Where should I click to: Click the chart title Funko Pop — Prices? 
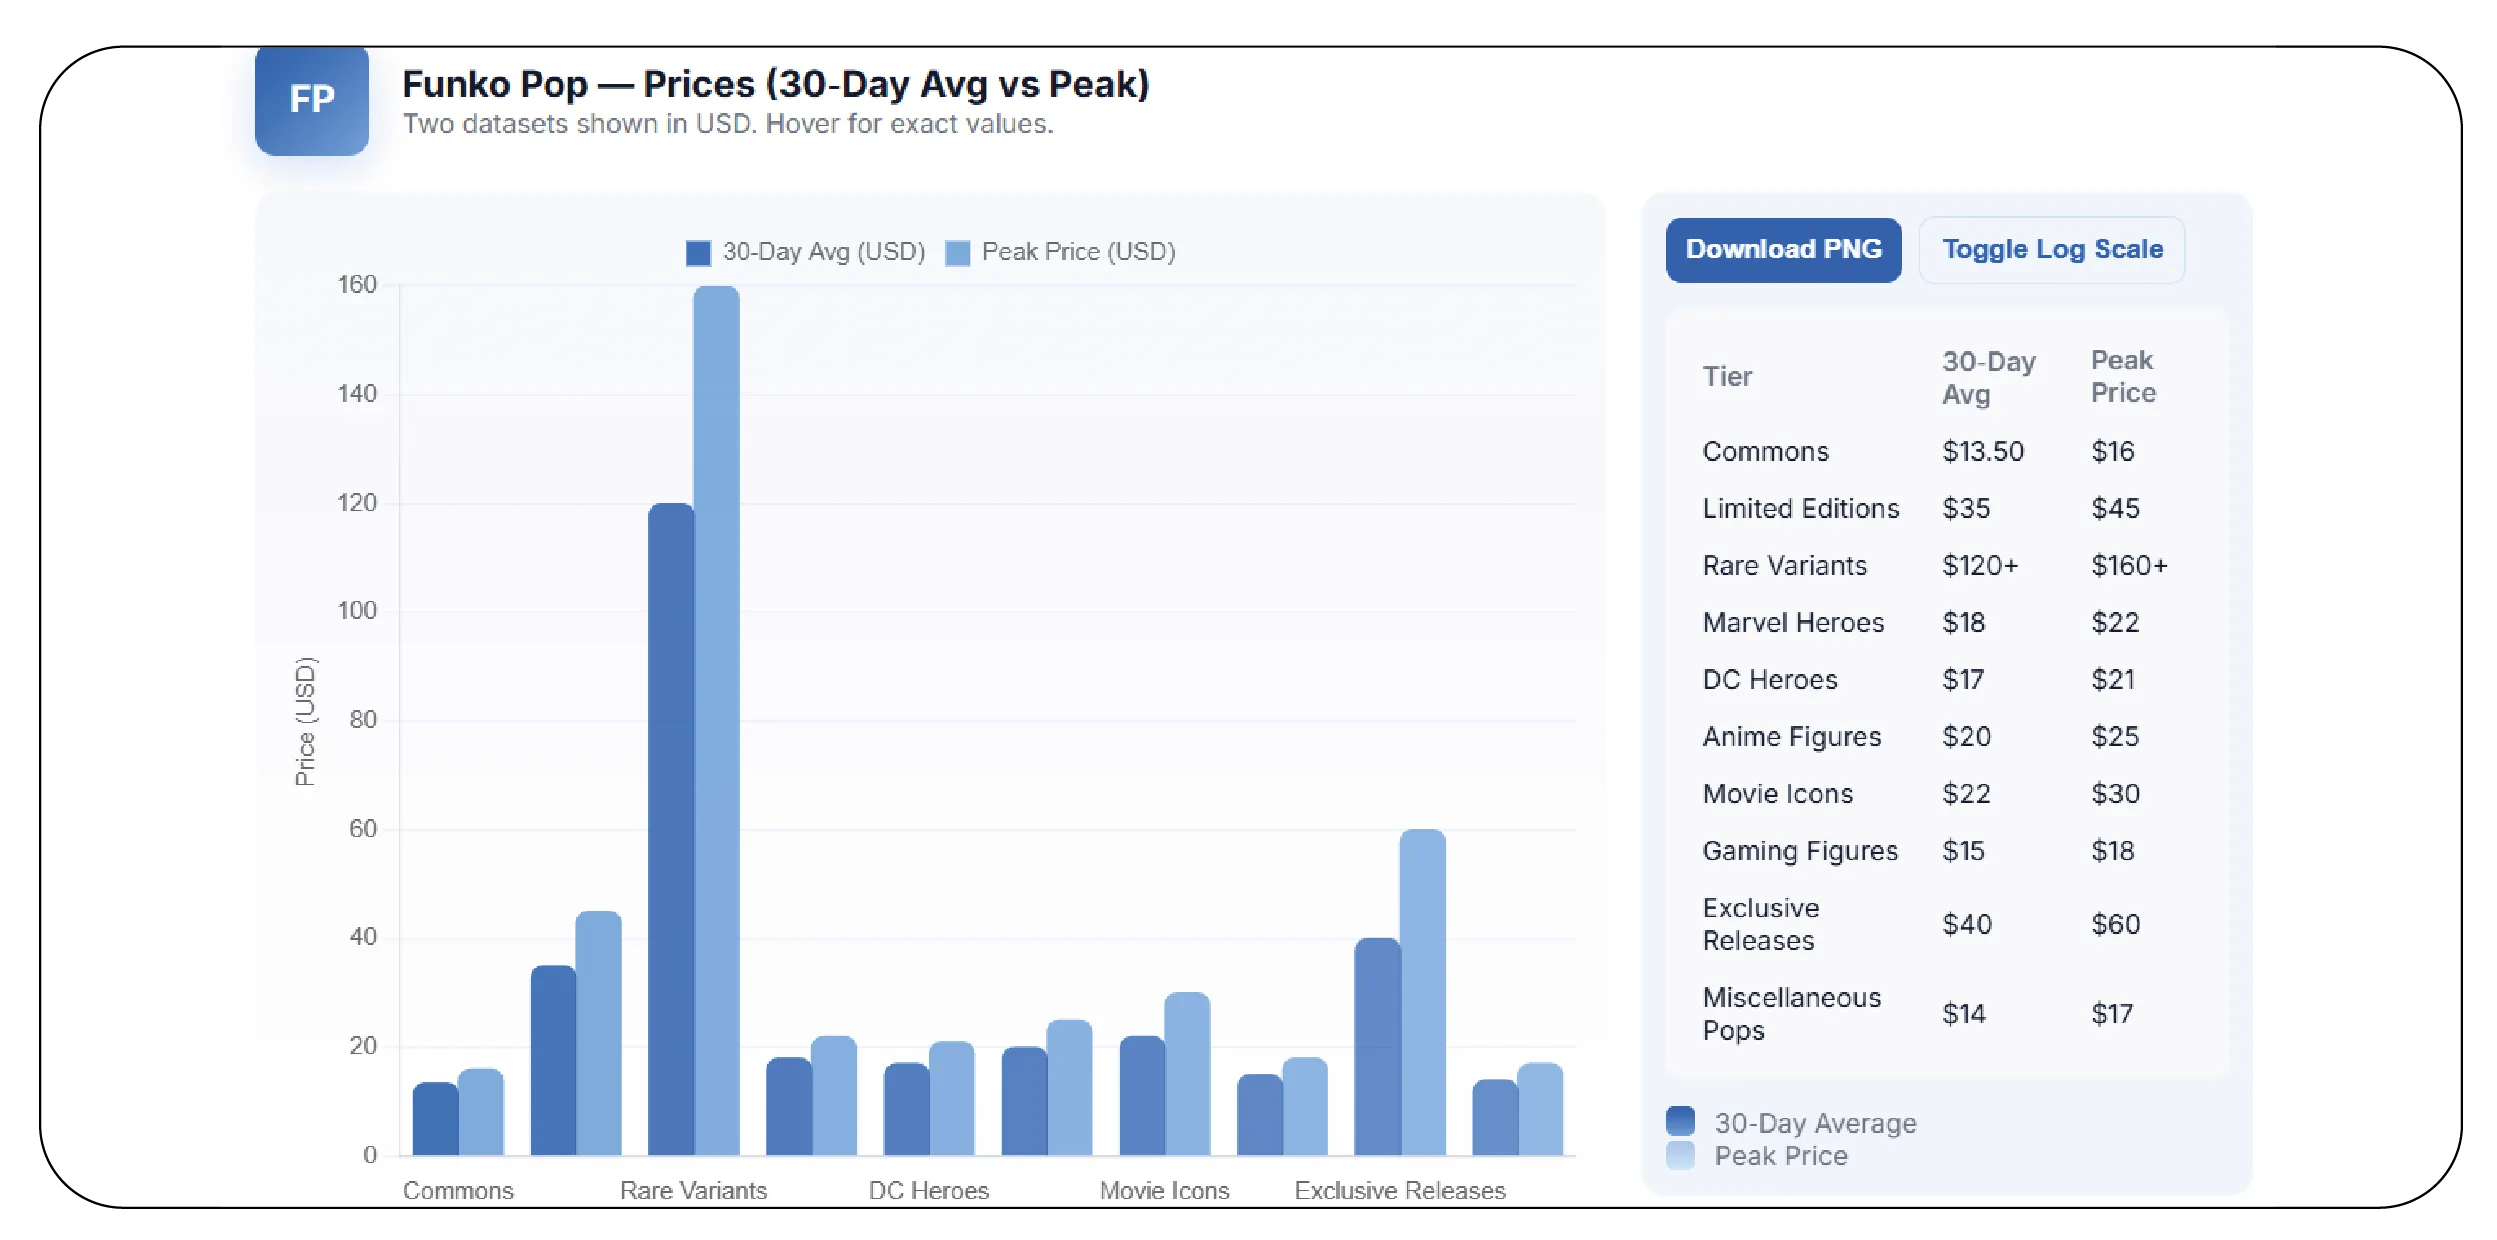coord(775,85)
